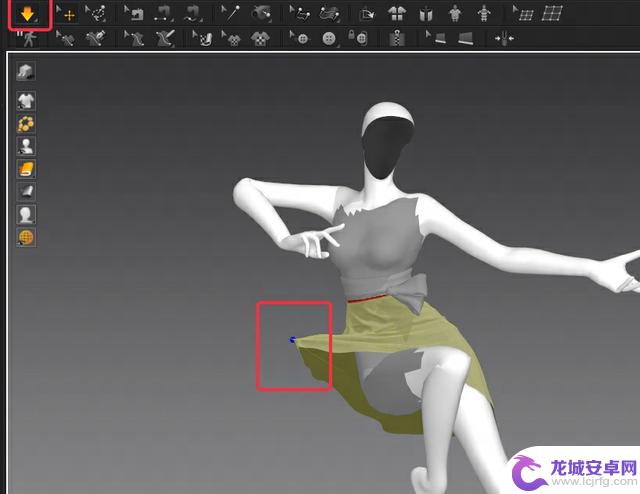640x494 pixels.
Task: Switch the orange fabric Textured Surface icon
Action: [x=26, y=169]
